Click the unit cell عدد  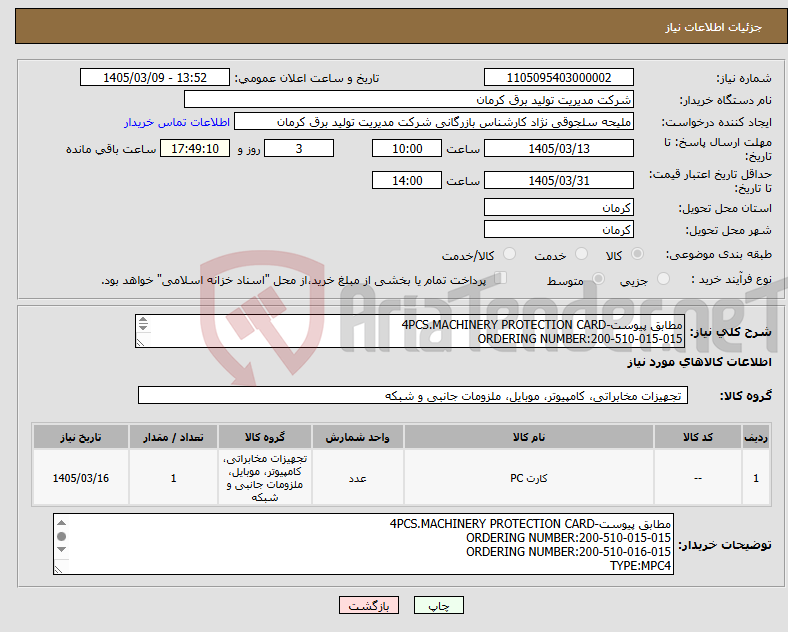click(x=357, y=478)
